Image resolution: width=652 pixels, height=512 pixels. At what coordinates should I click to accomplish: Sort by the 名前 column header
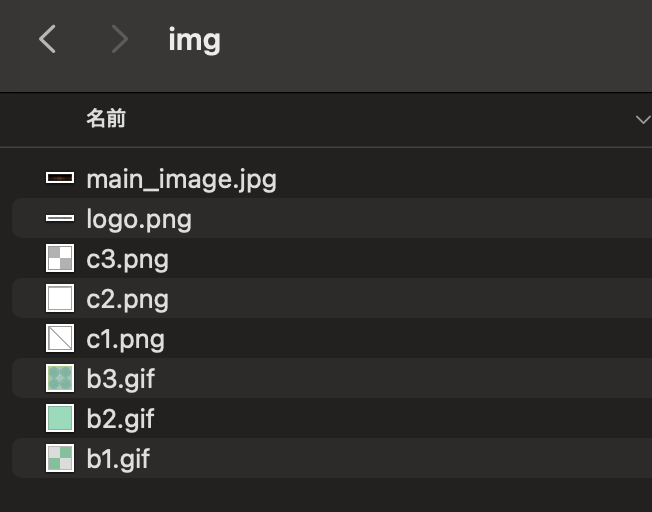point(106,119)
